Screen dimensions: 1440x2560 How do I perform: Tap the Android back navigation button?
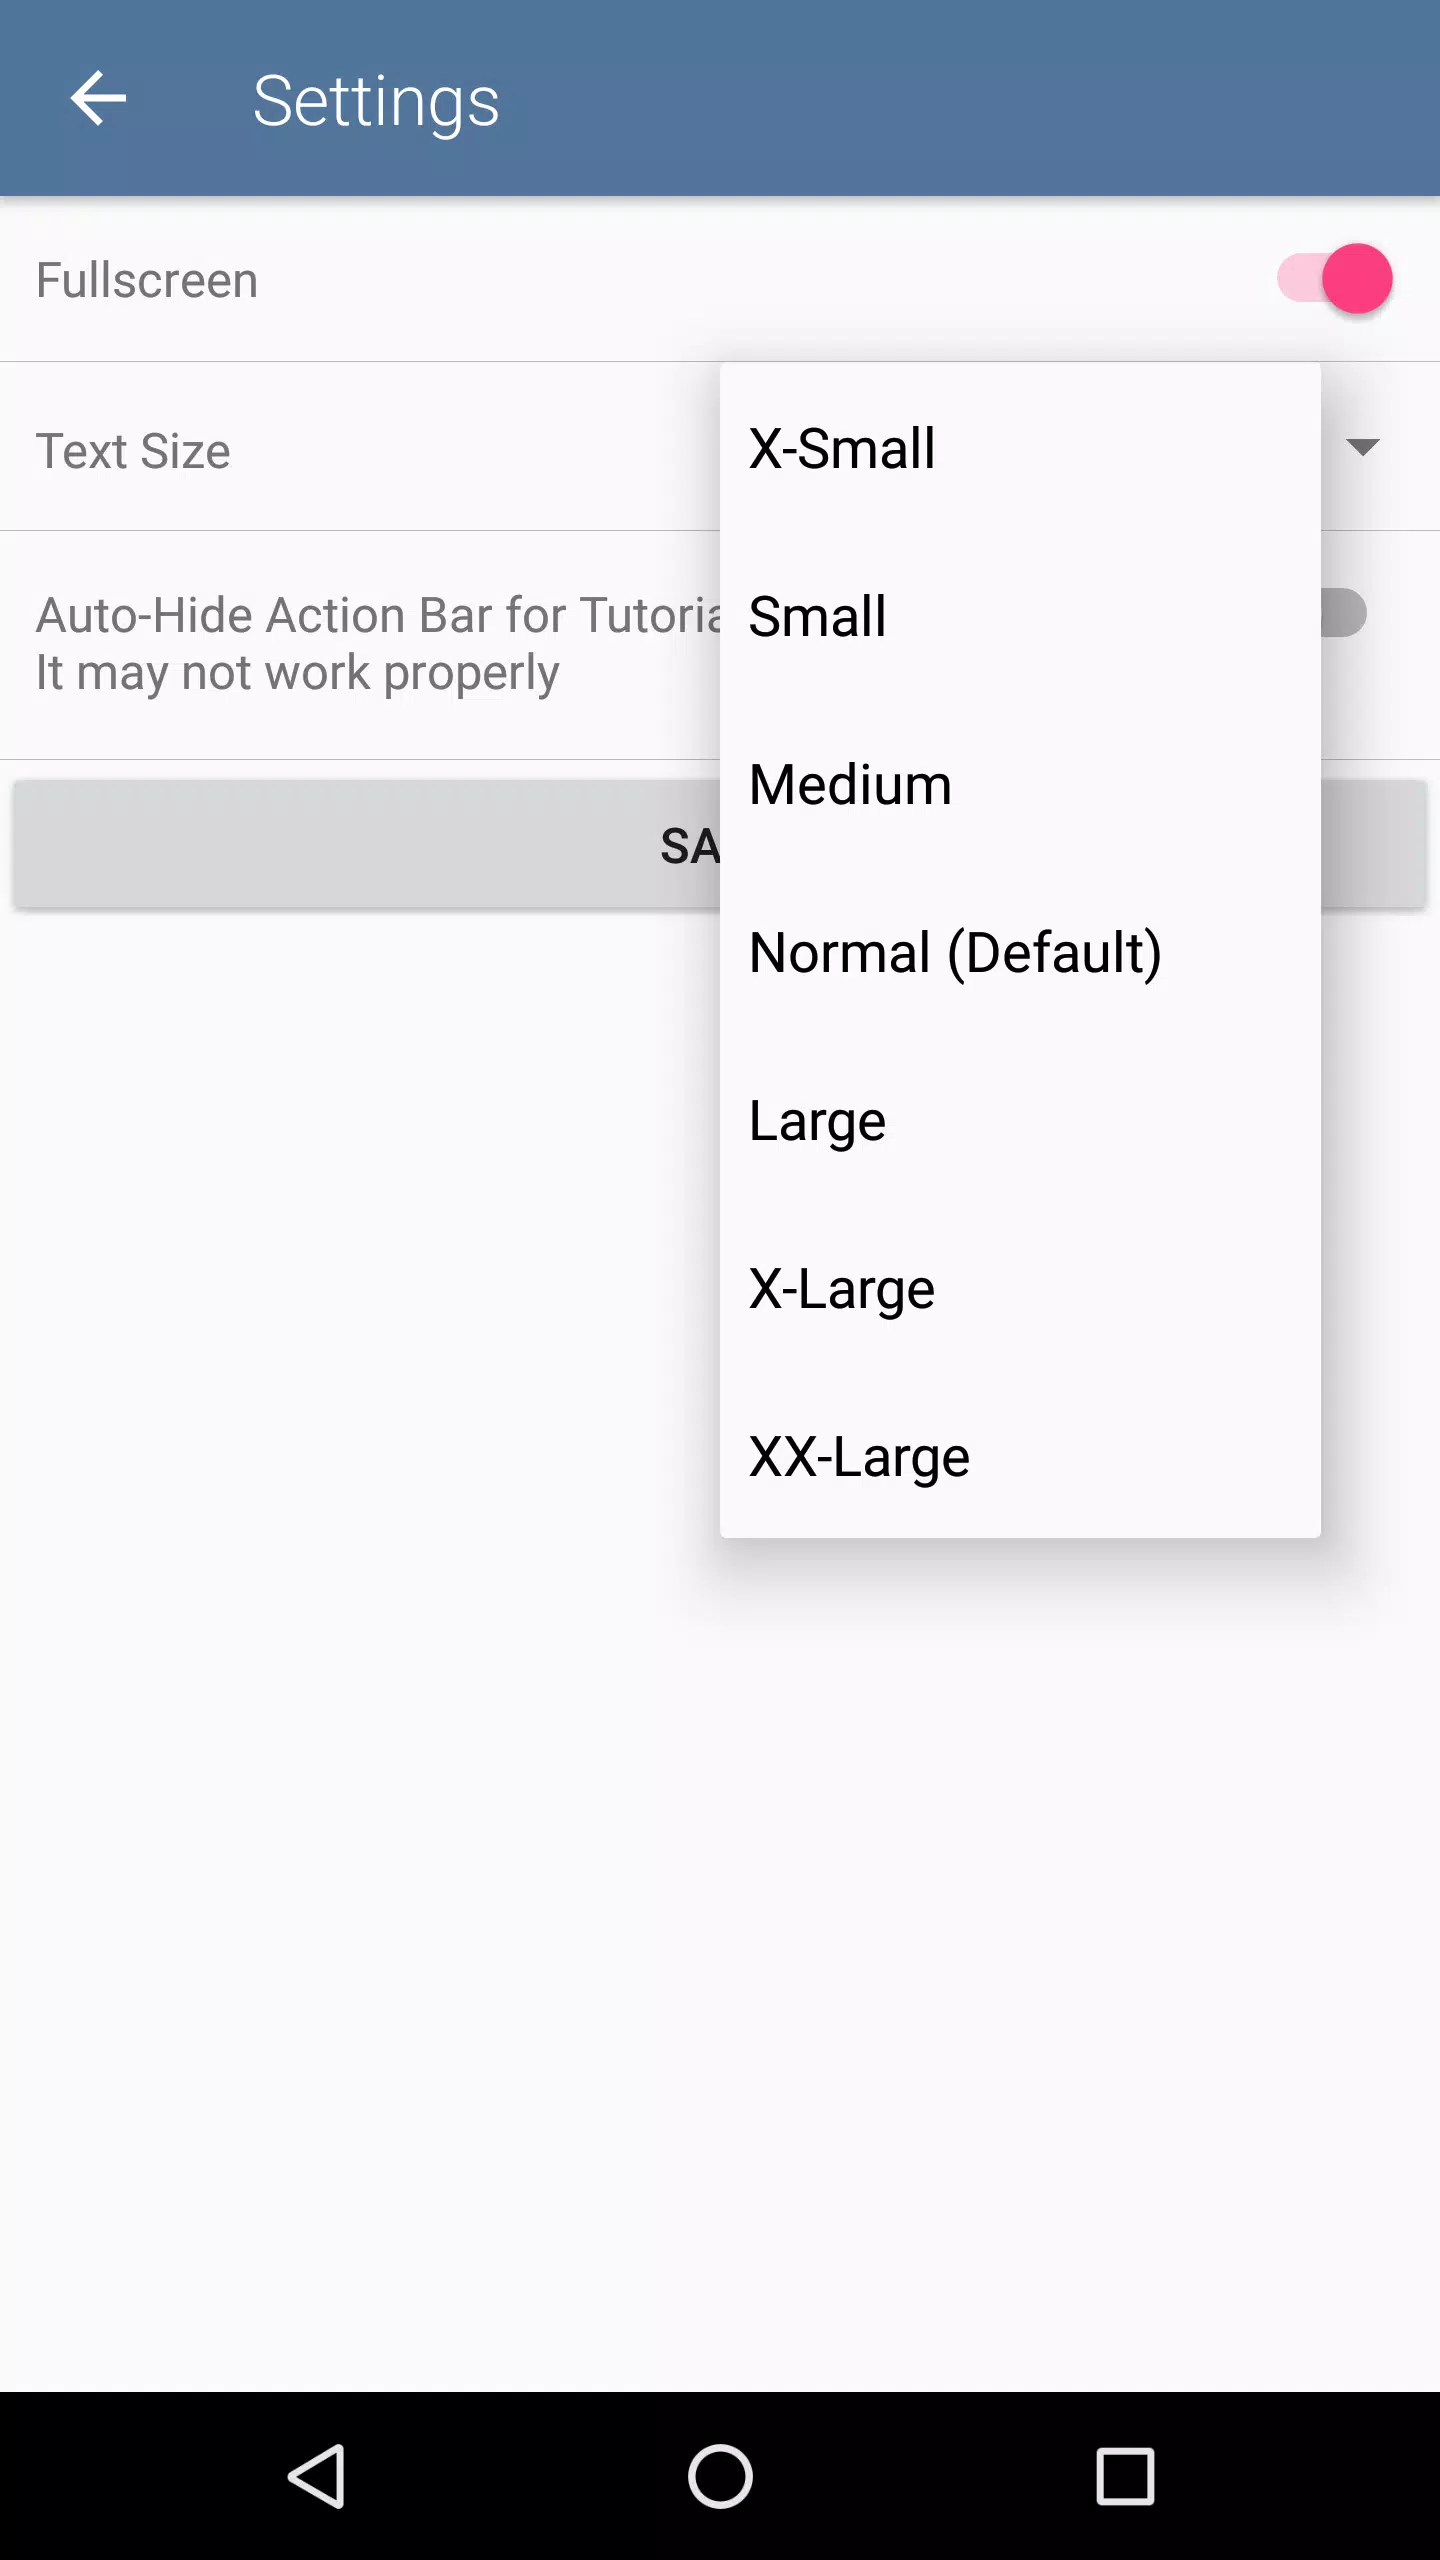[x=318, y=2476]
